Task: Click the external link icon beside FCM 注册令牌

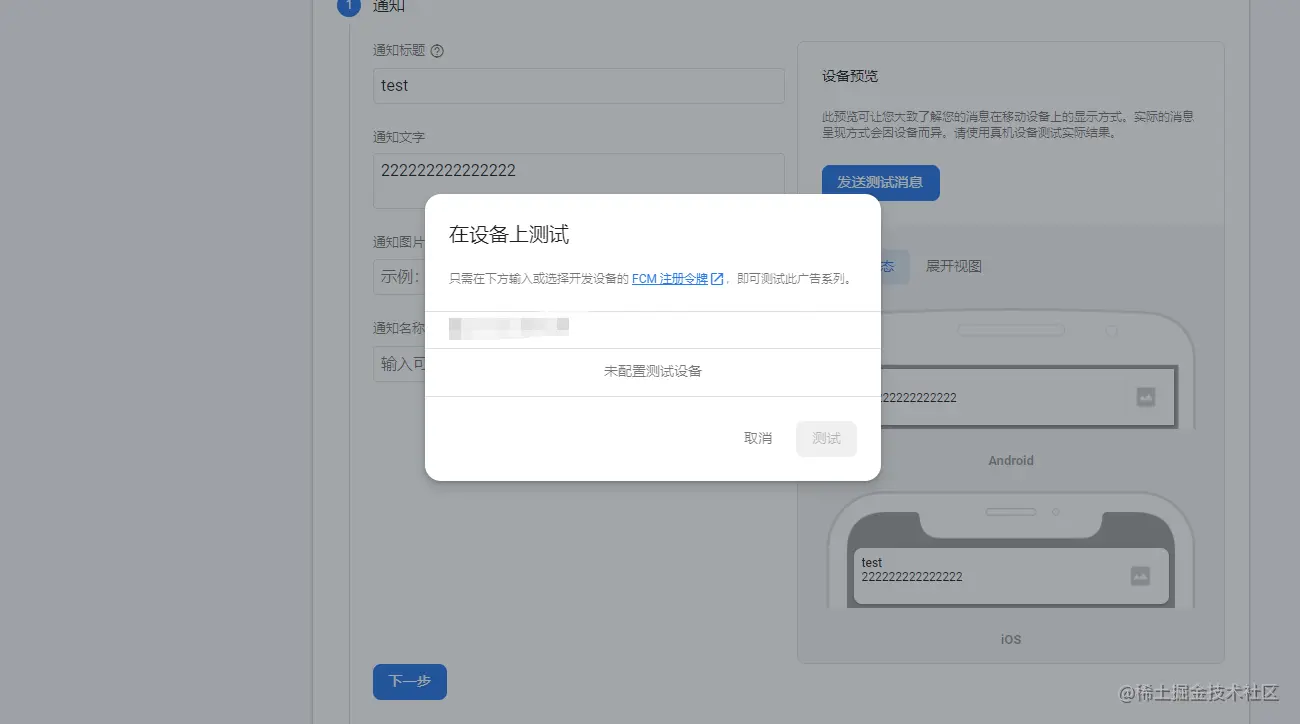Action: 717,279
